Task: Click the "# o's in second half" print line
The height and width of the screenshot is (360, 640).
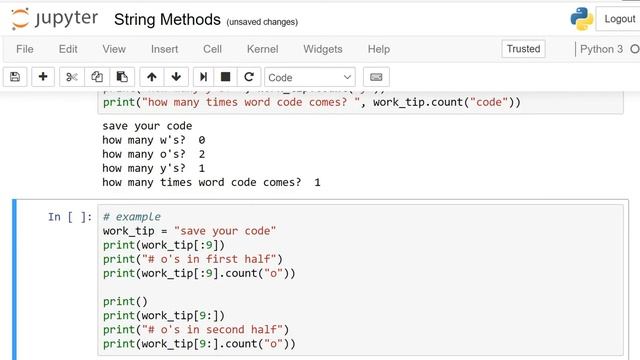Action: (x=196, y=329)
